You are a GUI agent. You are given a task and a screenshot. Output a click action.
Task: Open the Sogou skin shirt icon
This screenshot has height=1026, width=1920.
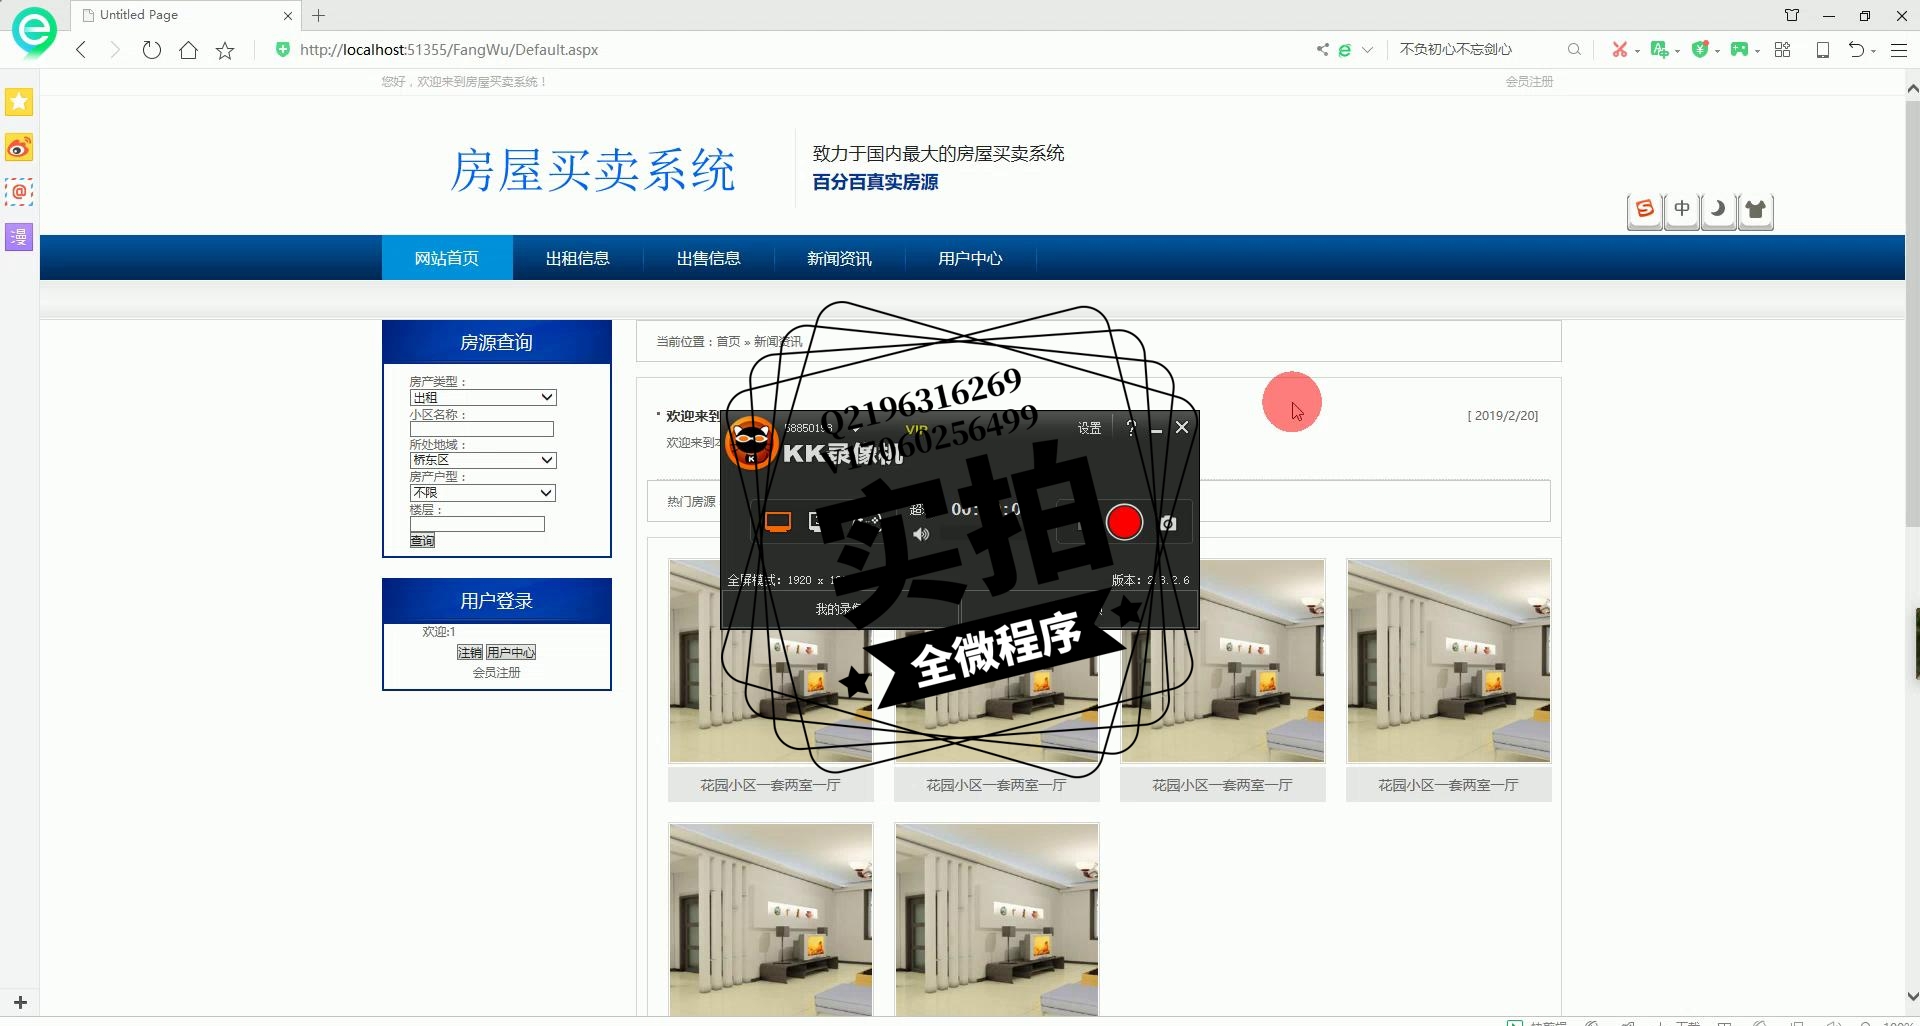tap(1756, 210)
